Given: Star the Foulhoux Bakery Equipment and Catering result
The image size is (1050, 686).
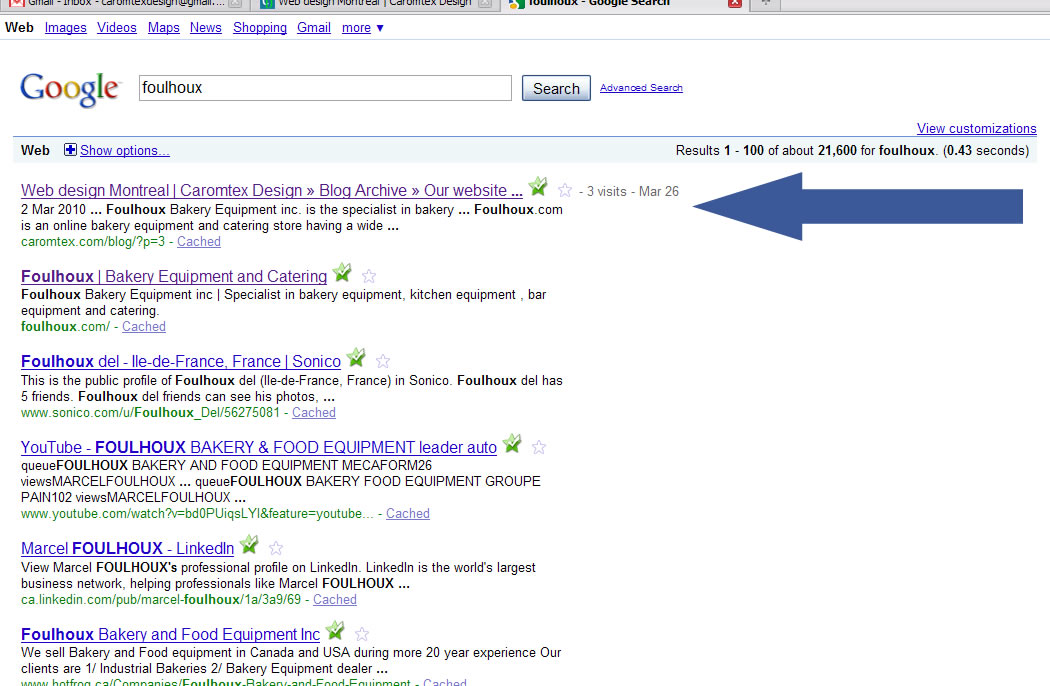Looking at the screenshot, I should point(369,276).
